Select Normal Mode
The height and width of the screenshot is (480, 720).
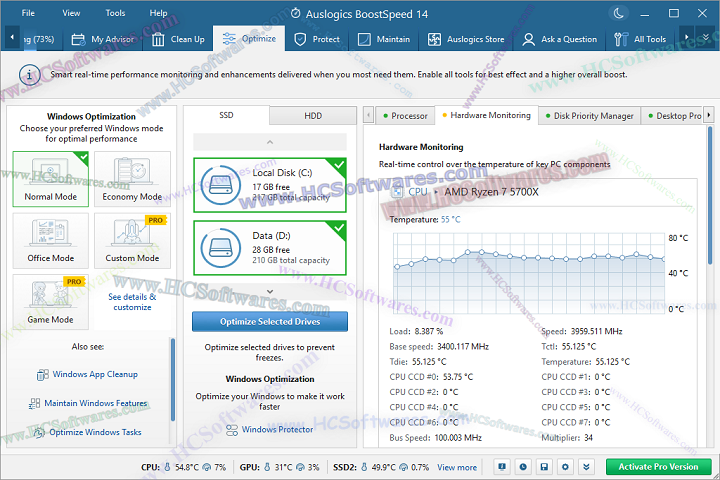pos(51,179)
